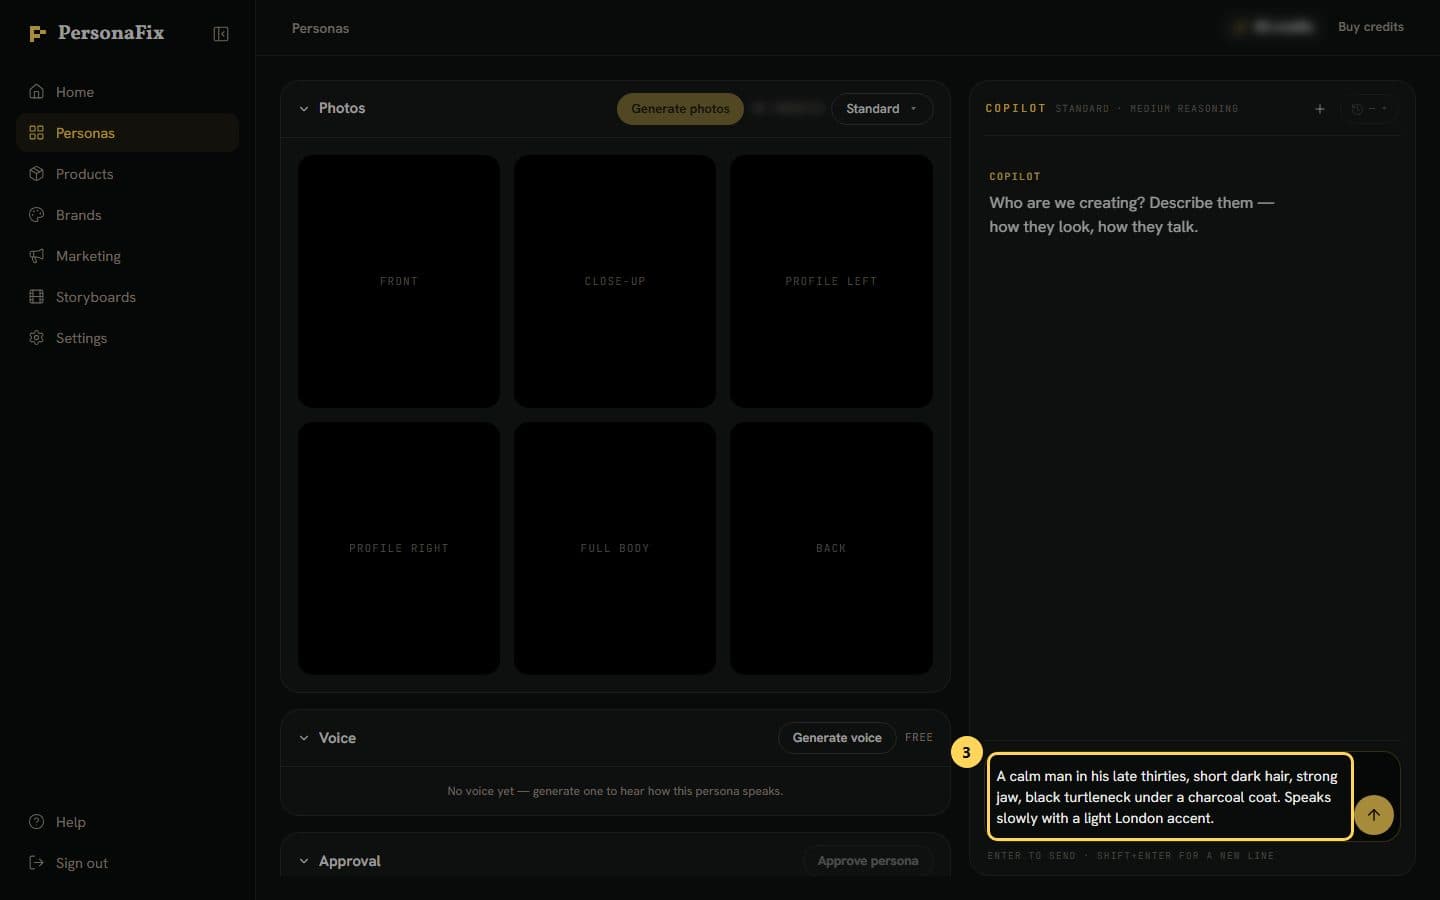This screenshot has height=900, width=1440.
Task: Click the Settings gear icon
Action: click(37, 338)
